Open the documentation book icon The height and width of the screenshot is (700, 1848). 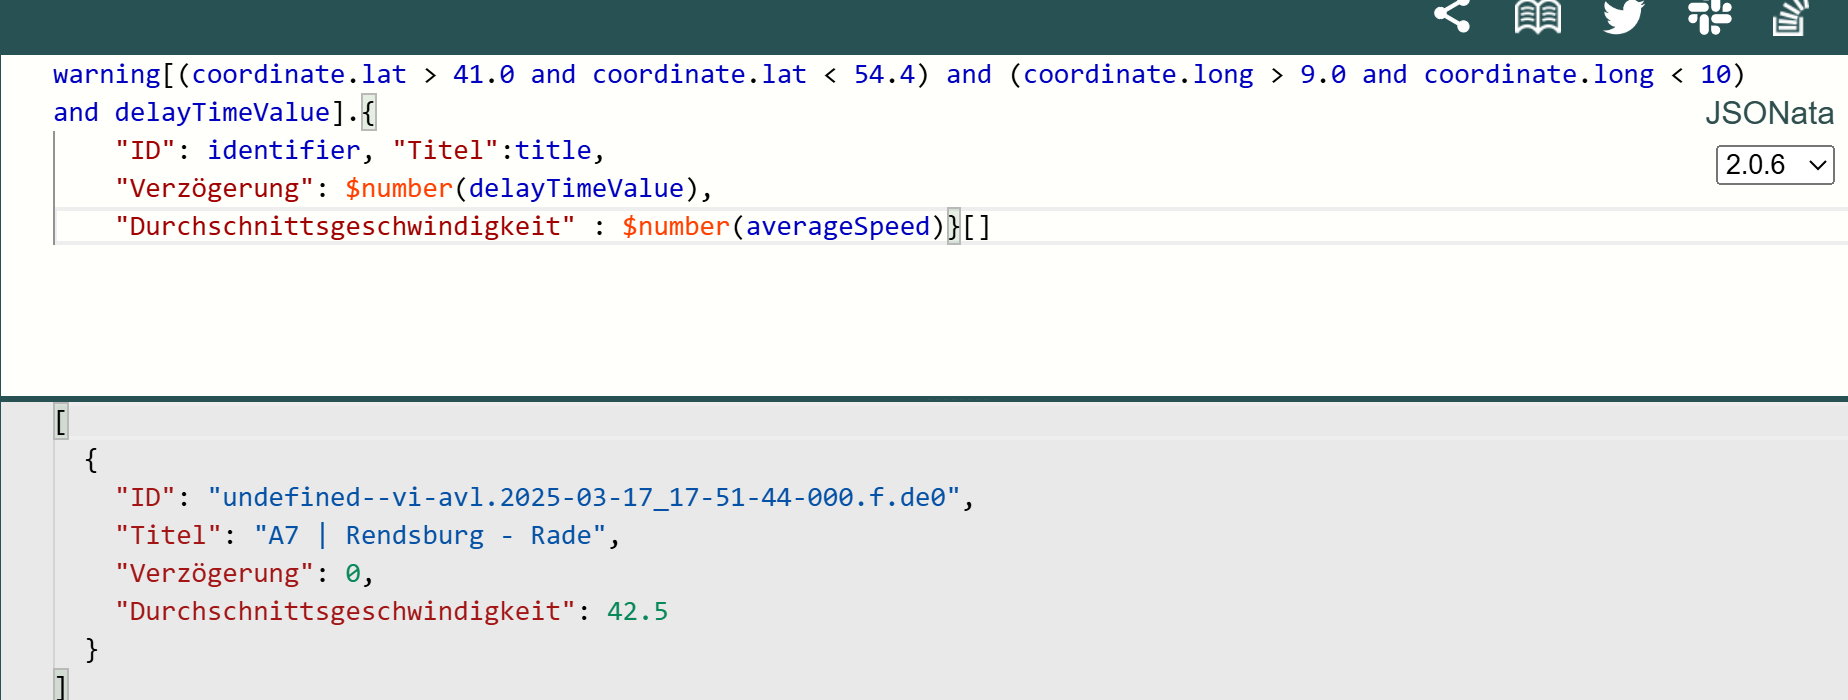tap(1538, 17)
